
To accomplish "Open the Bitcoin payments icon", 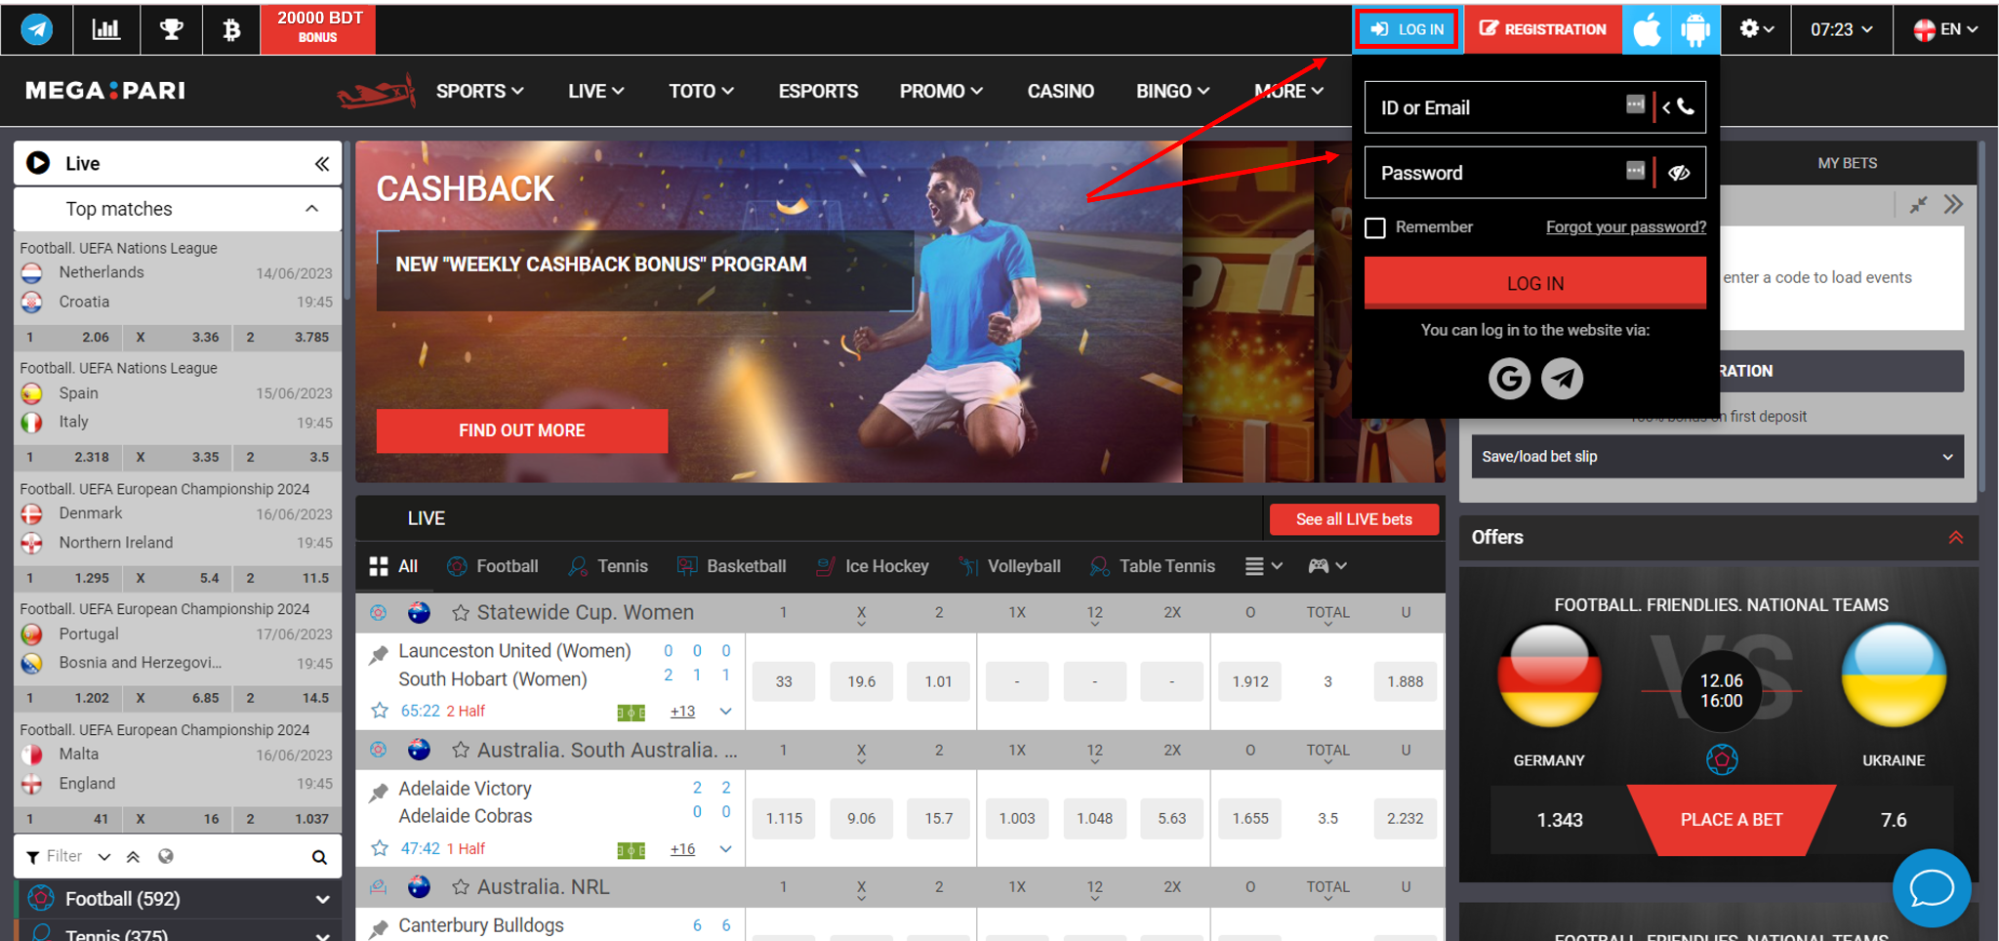I will [231, 29].
